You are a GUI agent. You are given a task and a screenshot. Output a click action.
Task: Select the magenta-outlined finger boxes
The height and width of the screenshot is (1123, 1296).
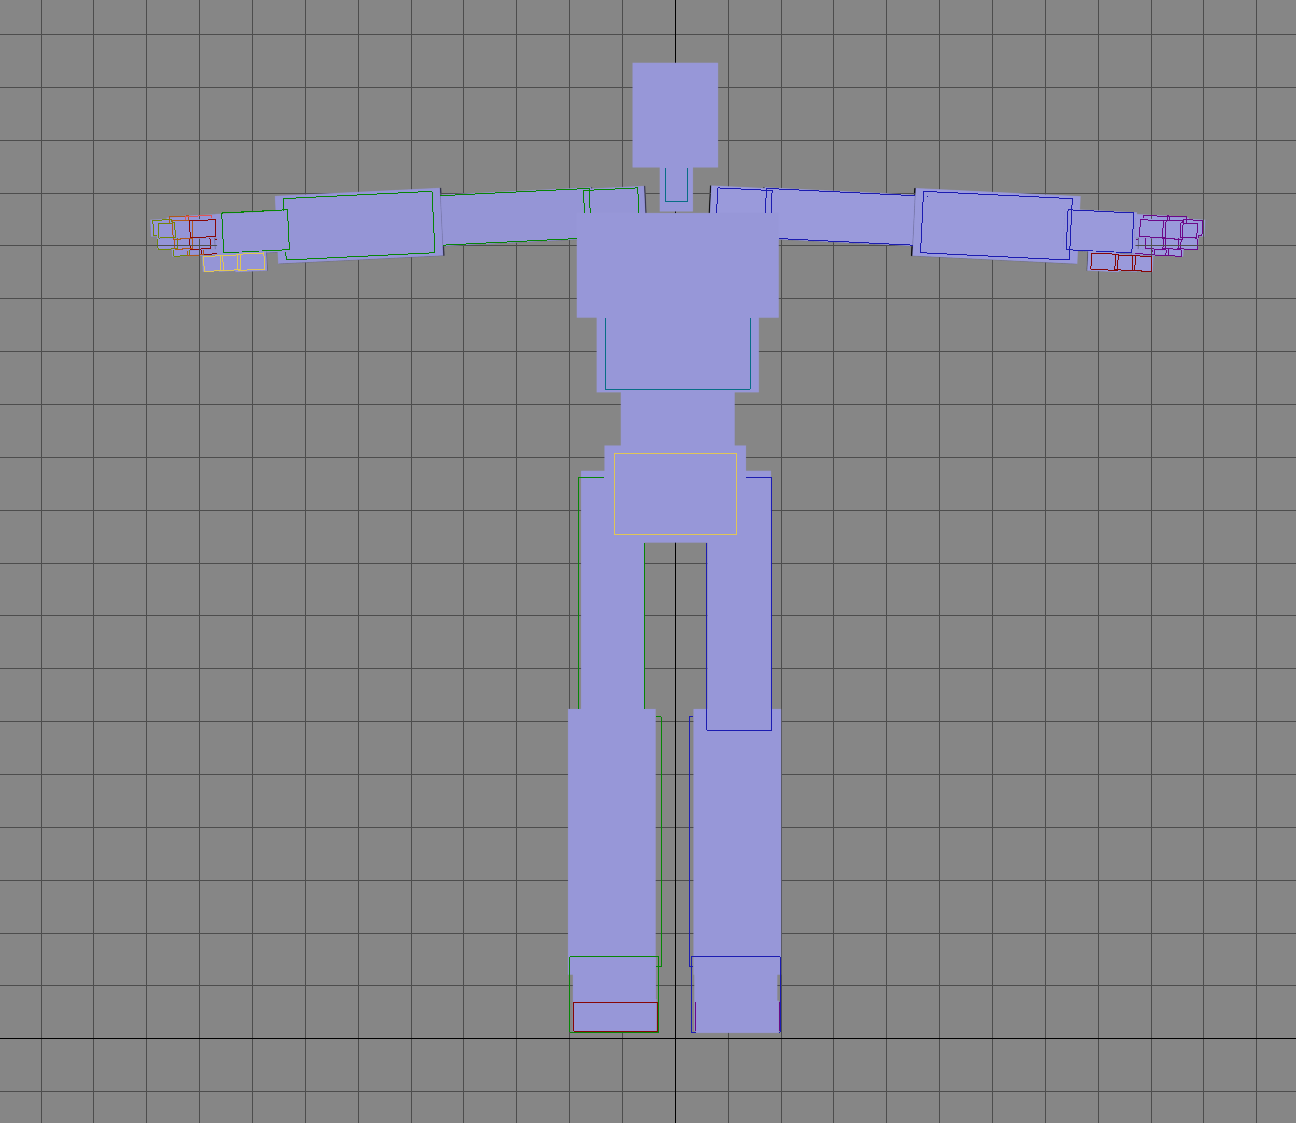pyautogui.click(x=1171, y=234)
